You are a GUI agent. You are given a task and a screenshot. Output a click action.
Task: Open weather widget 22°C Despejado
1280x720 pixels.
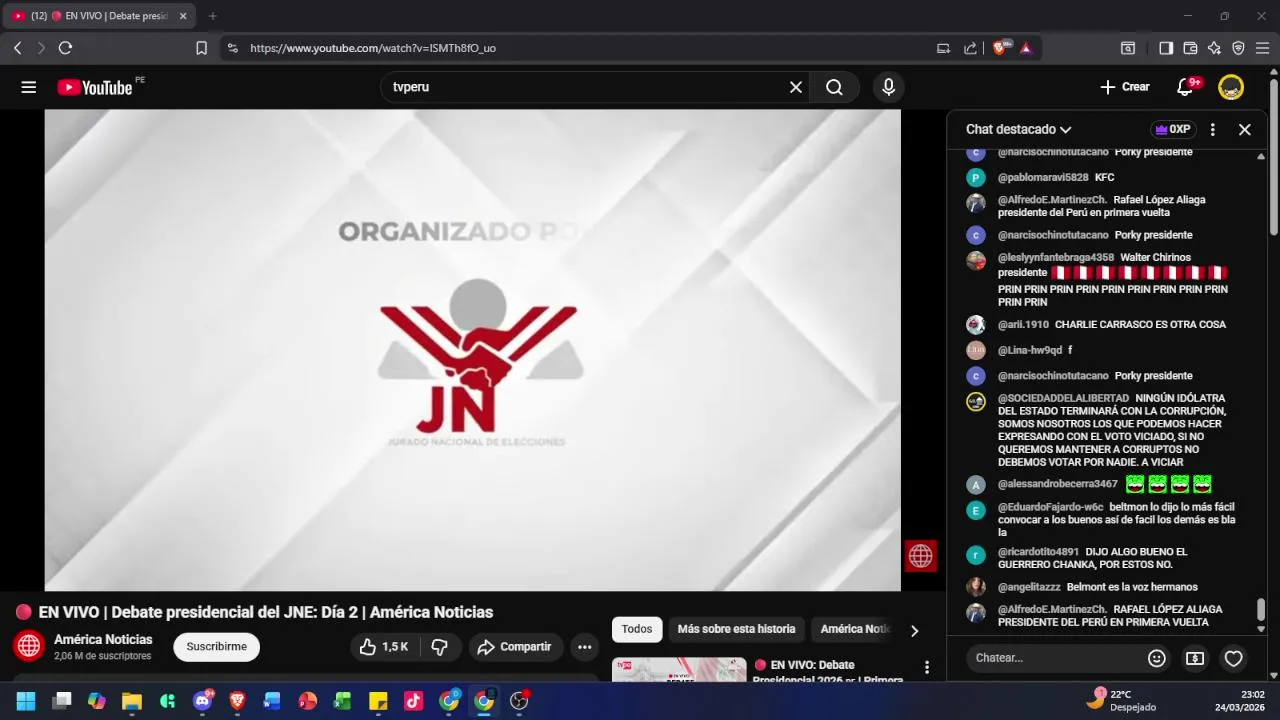point(1122,700)
